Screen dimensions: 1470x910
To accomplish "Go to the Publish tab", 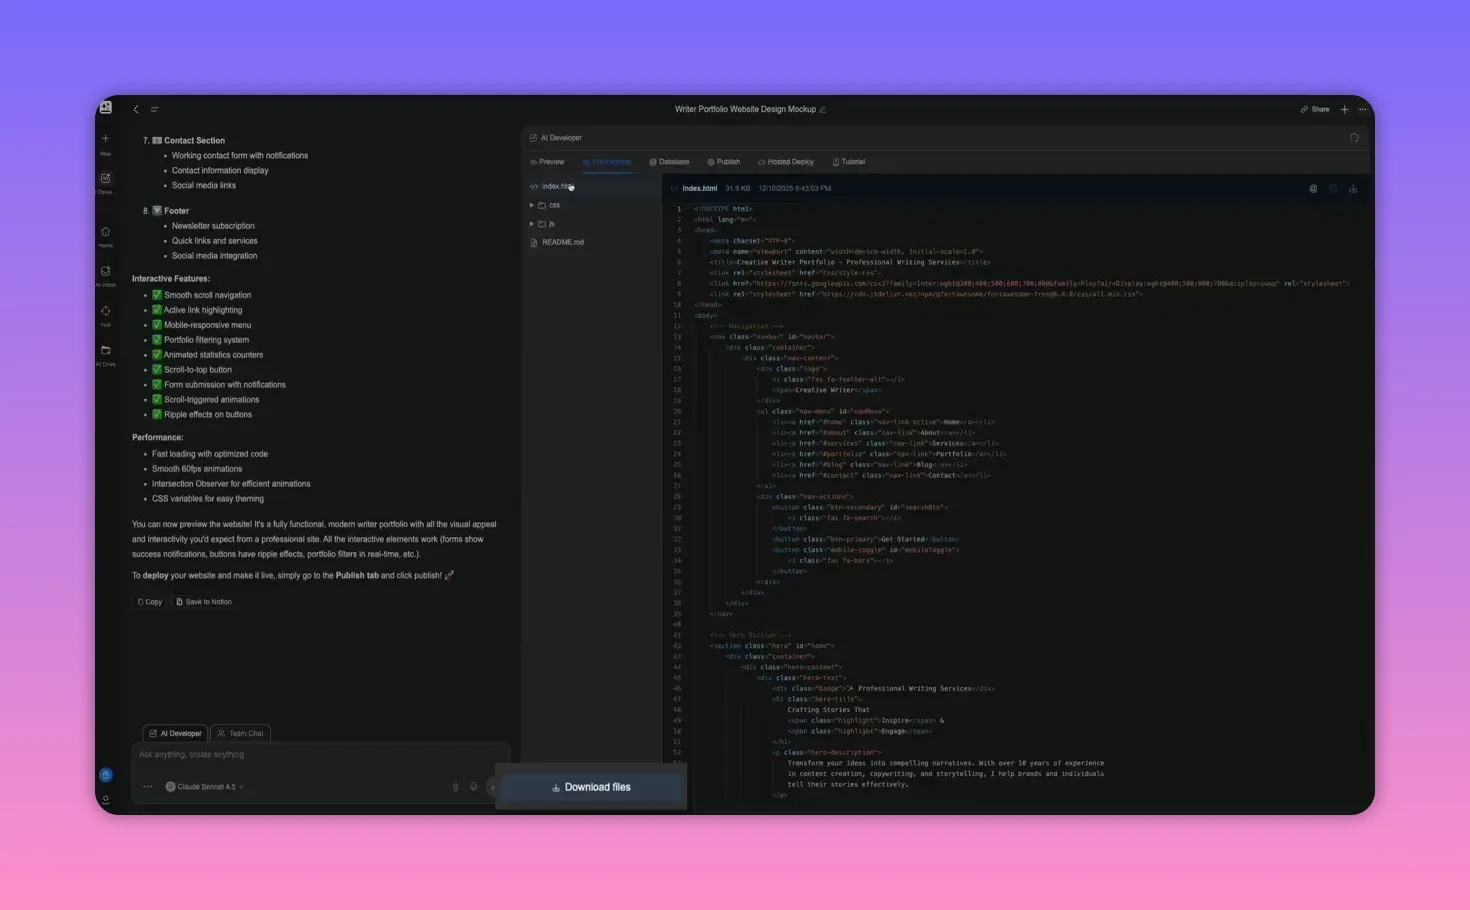I will coord(724,162).
